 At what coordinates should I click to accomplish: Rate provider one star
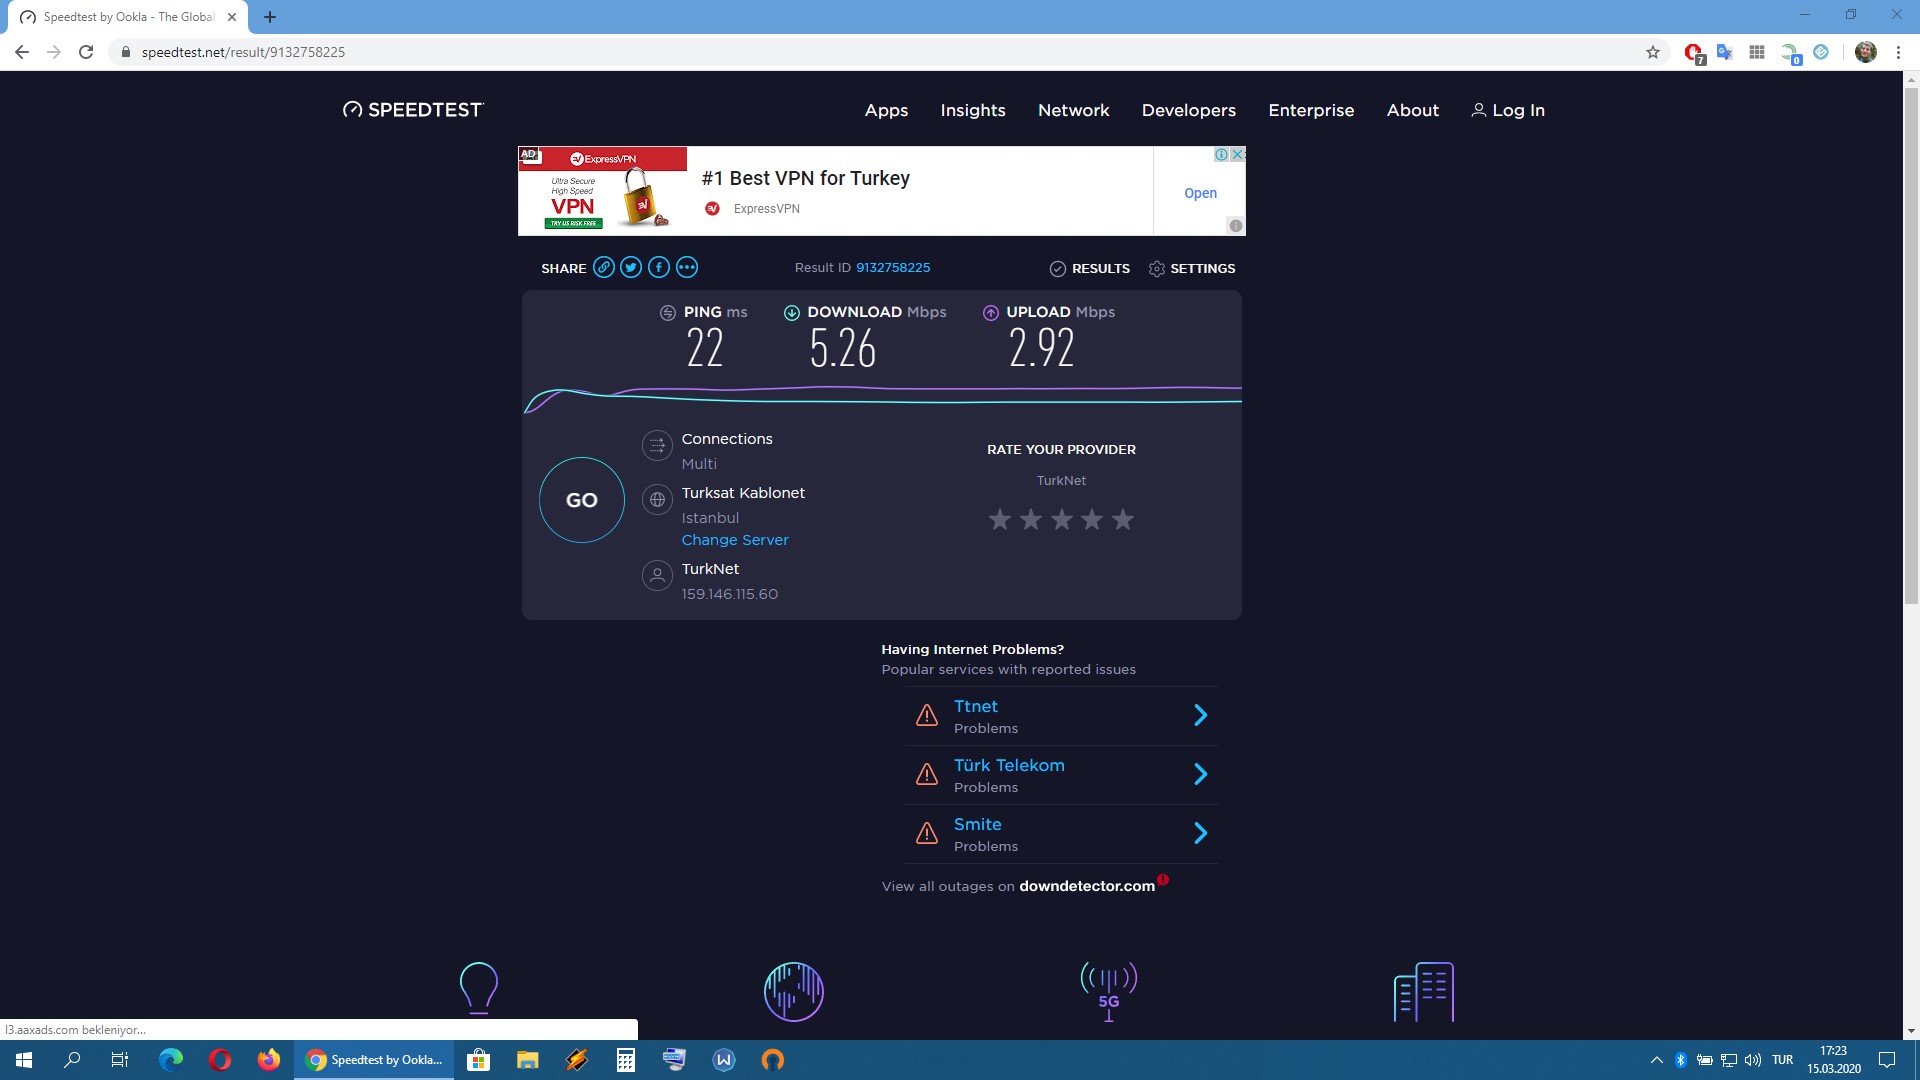click(1000, 519)
